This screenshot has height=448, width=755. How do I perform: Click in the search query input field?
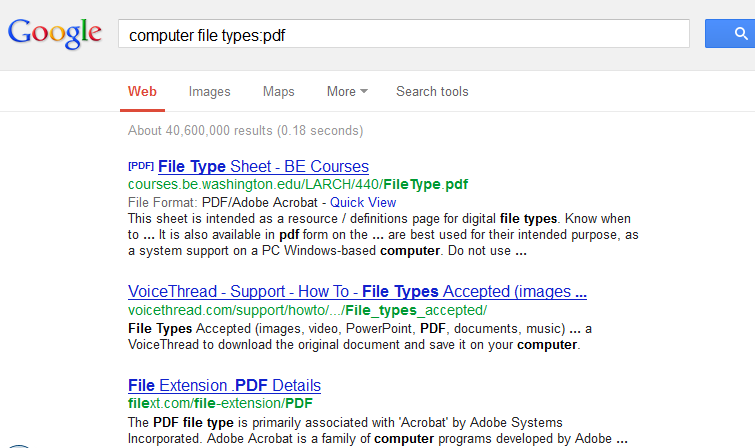pyautogui.click(x=404, y=34)
